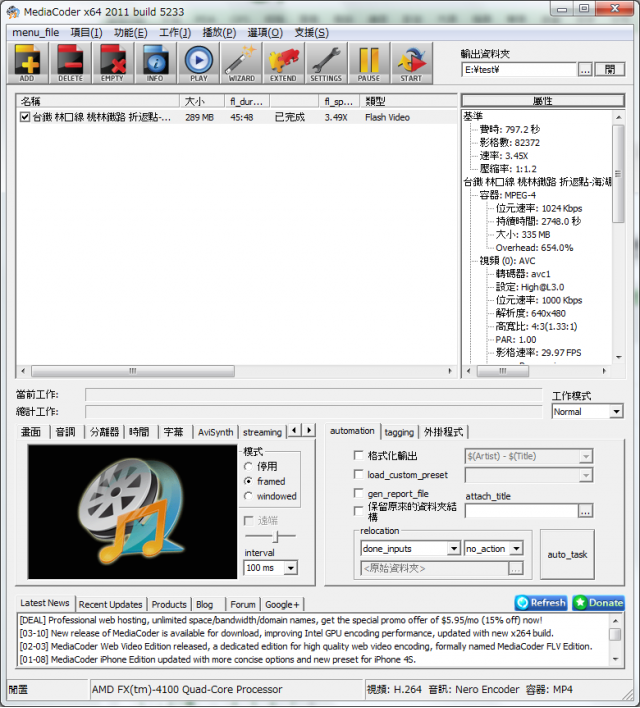Select the windowed mode radio button
Image resolution: width=640 pixels, height=708 pixels.
[x=248, y=496]
